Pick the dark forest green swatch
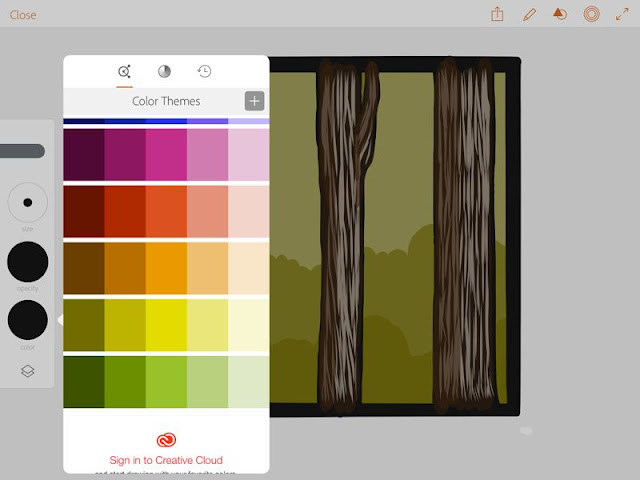This screenshot has height=480, width=640. 84,382
